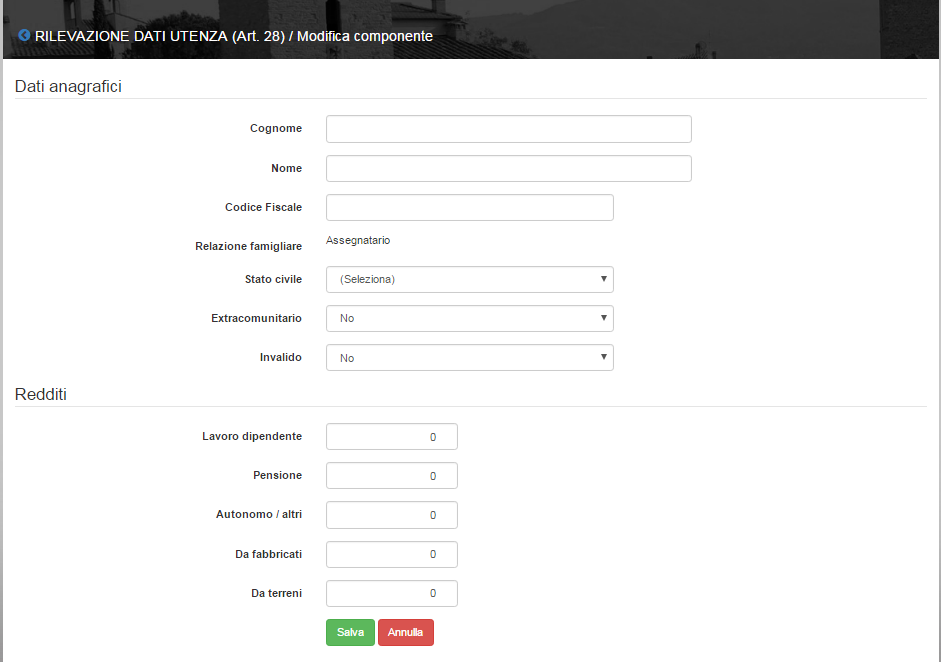Click the Redditi section heading
The height and width of the screenshot is (662, 941).
click(x=41, y=394)
